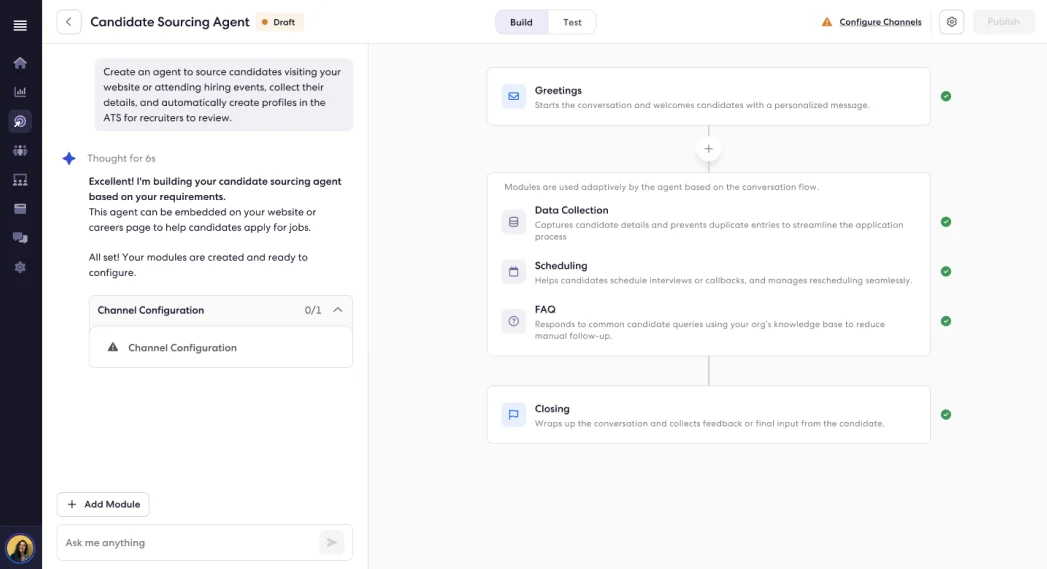Viewport: 1047px width, 569px height.
Task: Open the Greetings module card
Action: click(708, 96)
